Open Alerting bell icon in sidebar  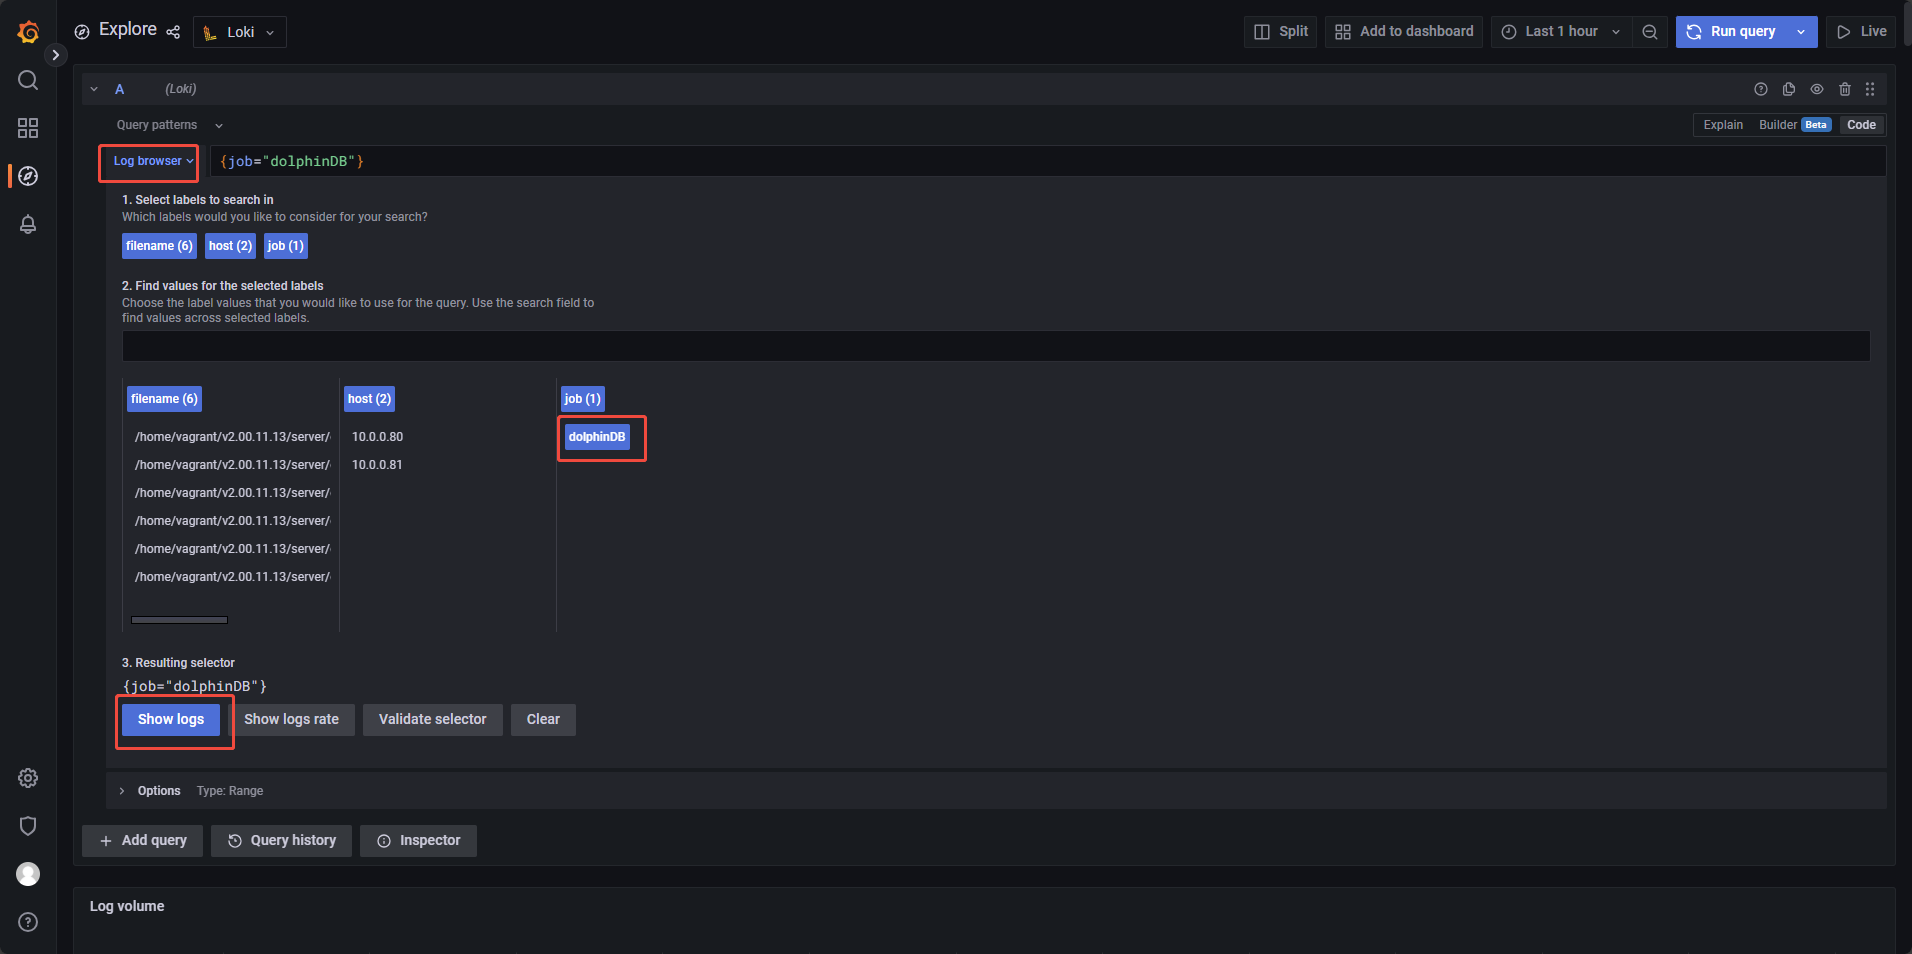click(x=28, y=224)
